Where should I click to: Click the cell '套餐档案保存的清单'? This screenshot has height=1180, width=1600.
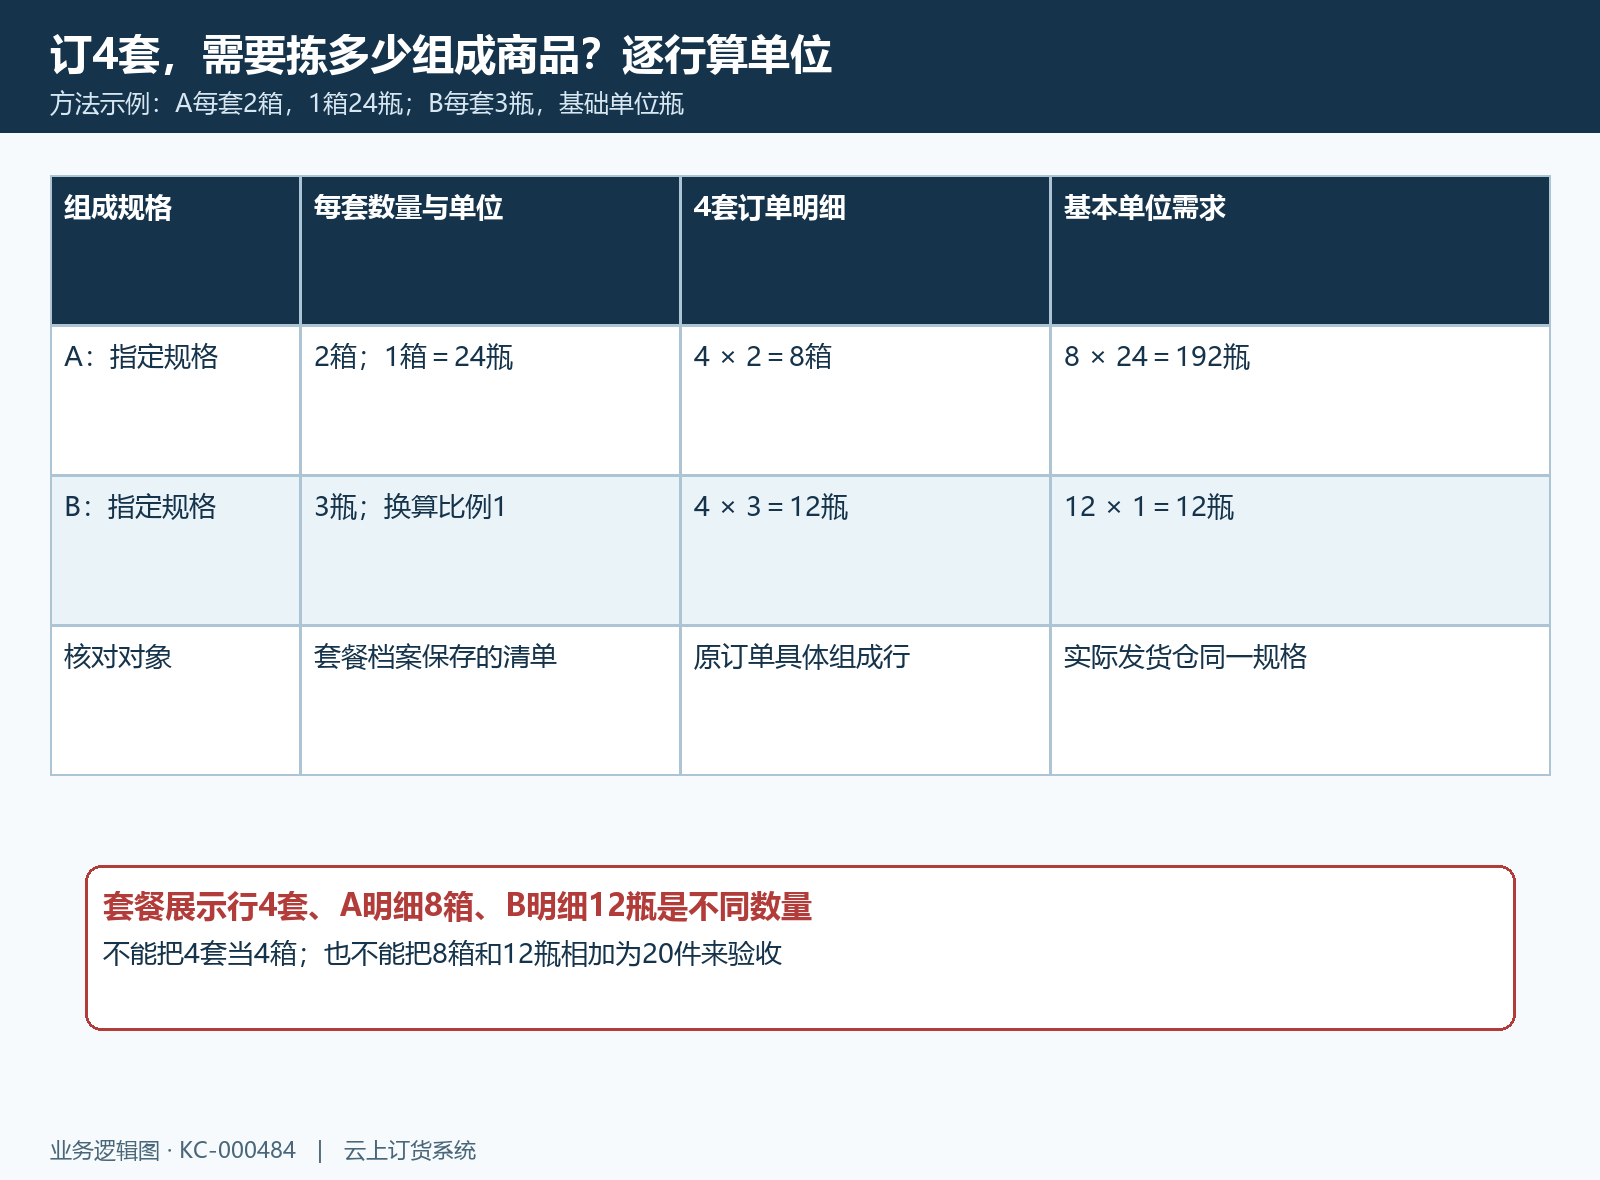490,700
